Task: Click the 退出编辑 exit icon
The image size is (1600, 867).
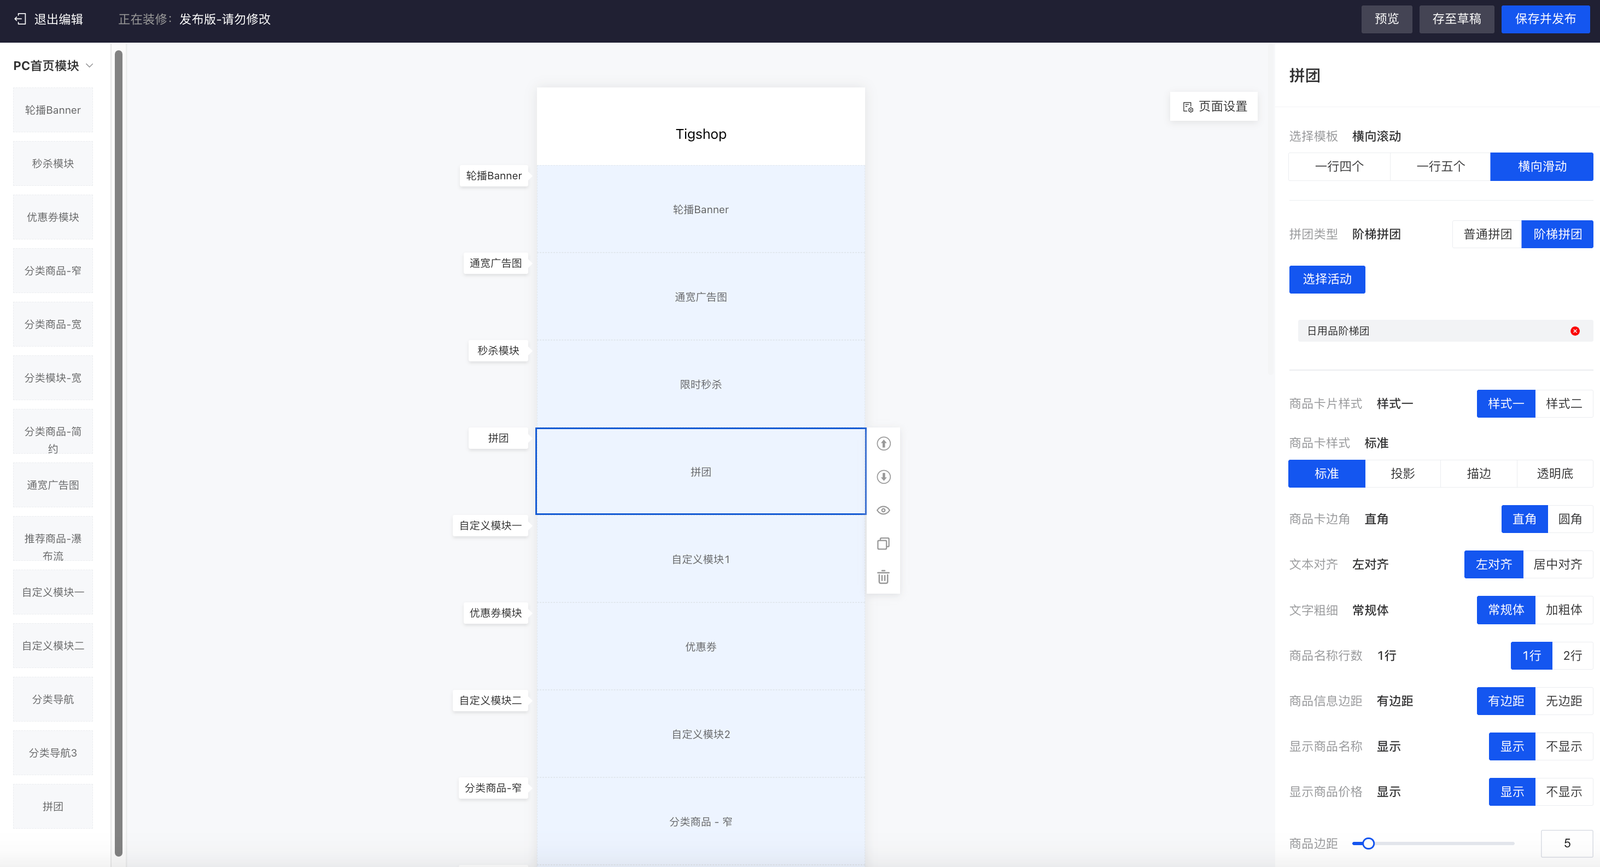Action: pos(20,19)
